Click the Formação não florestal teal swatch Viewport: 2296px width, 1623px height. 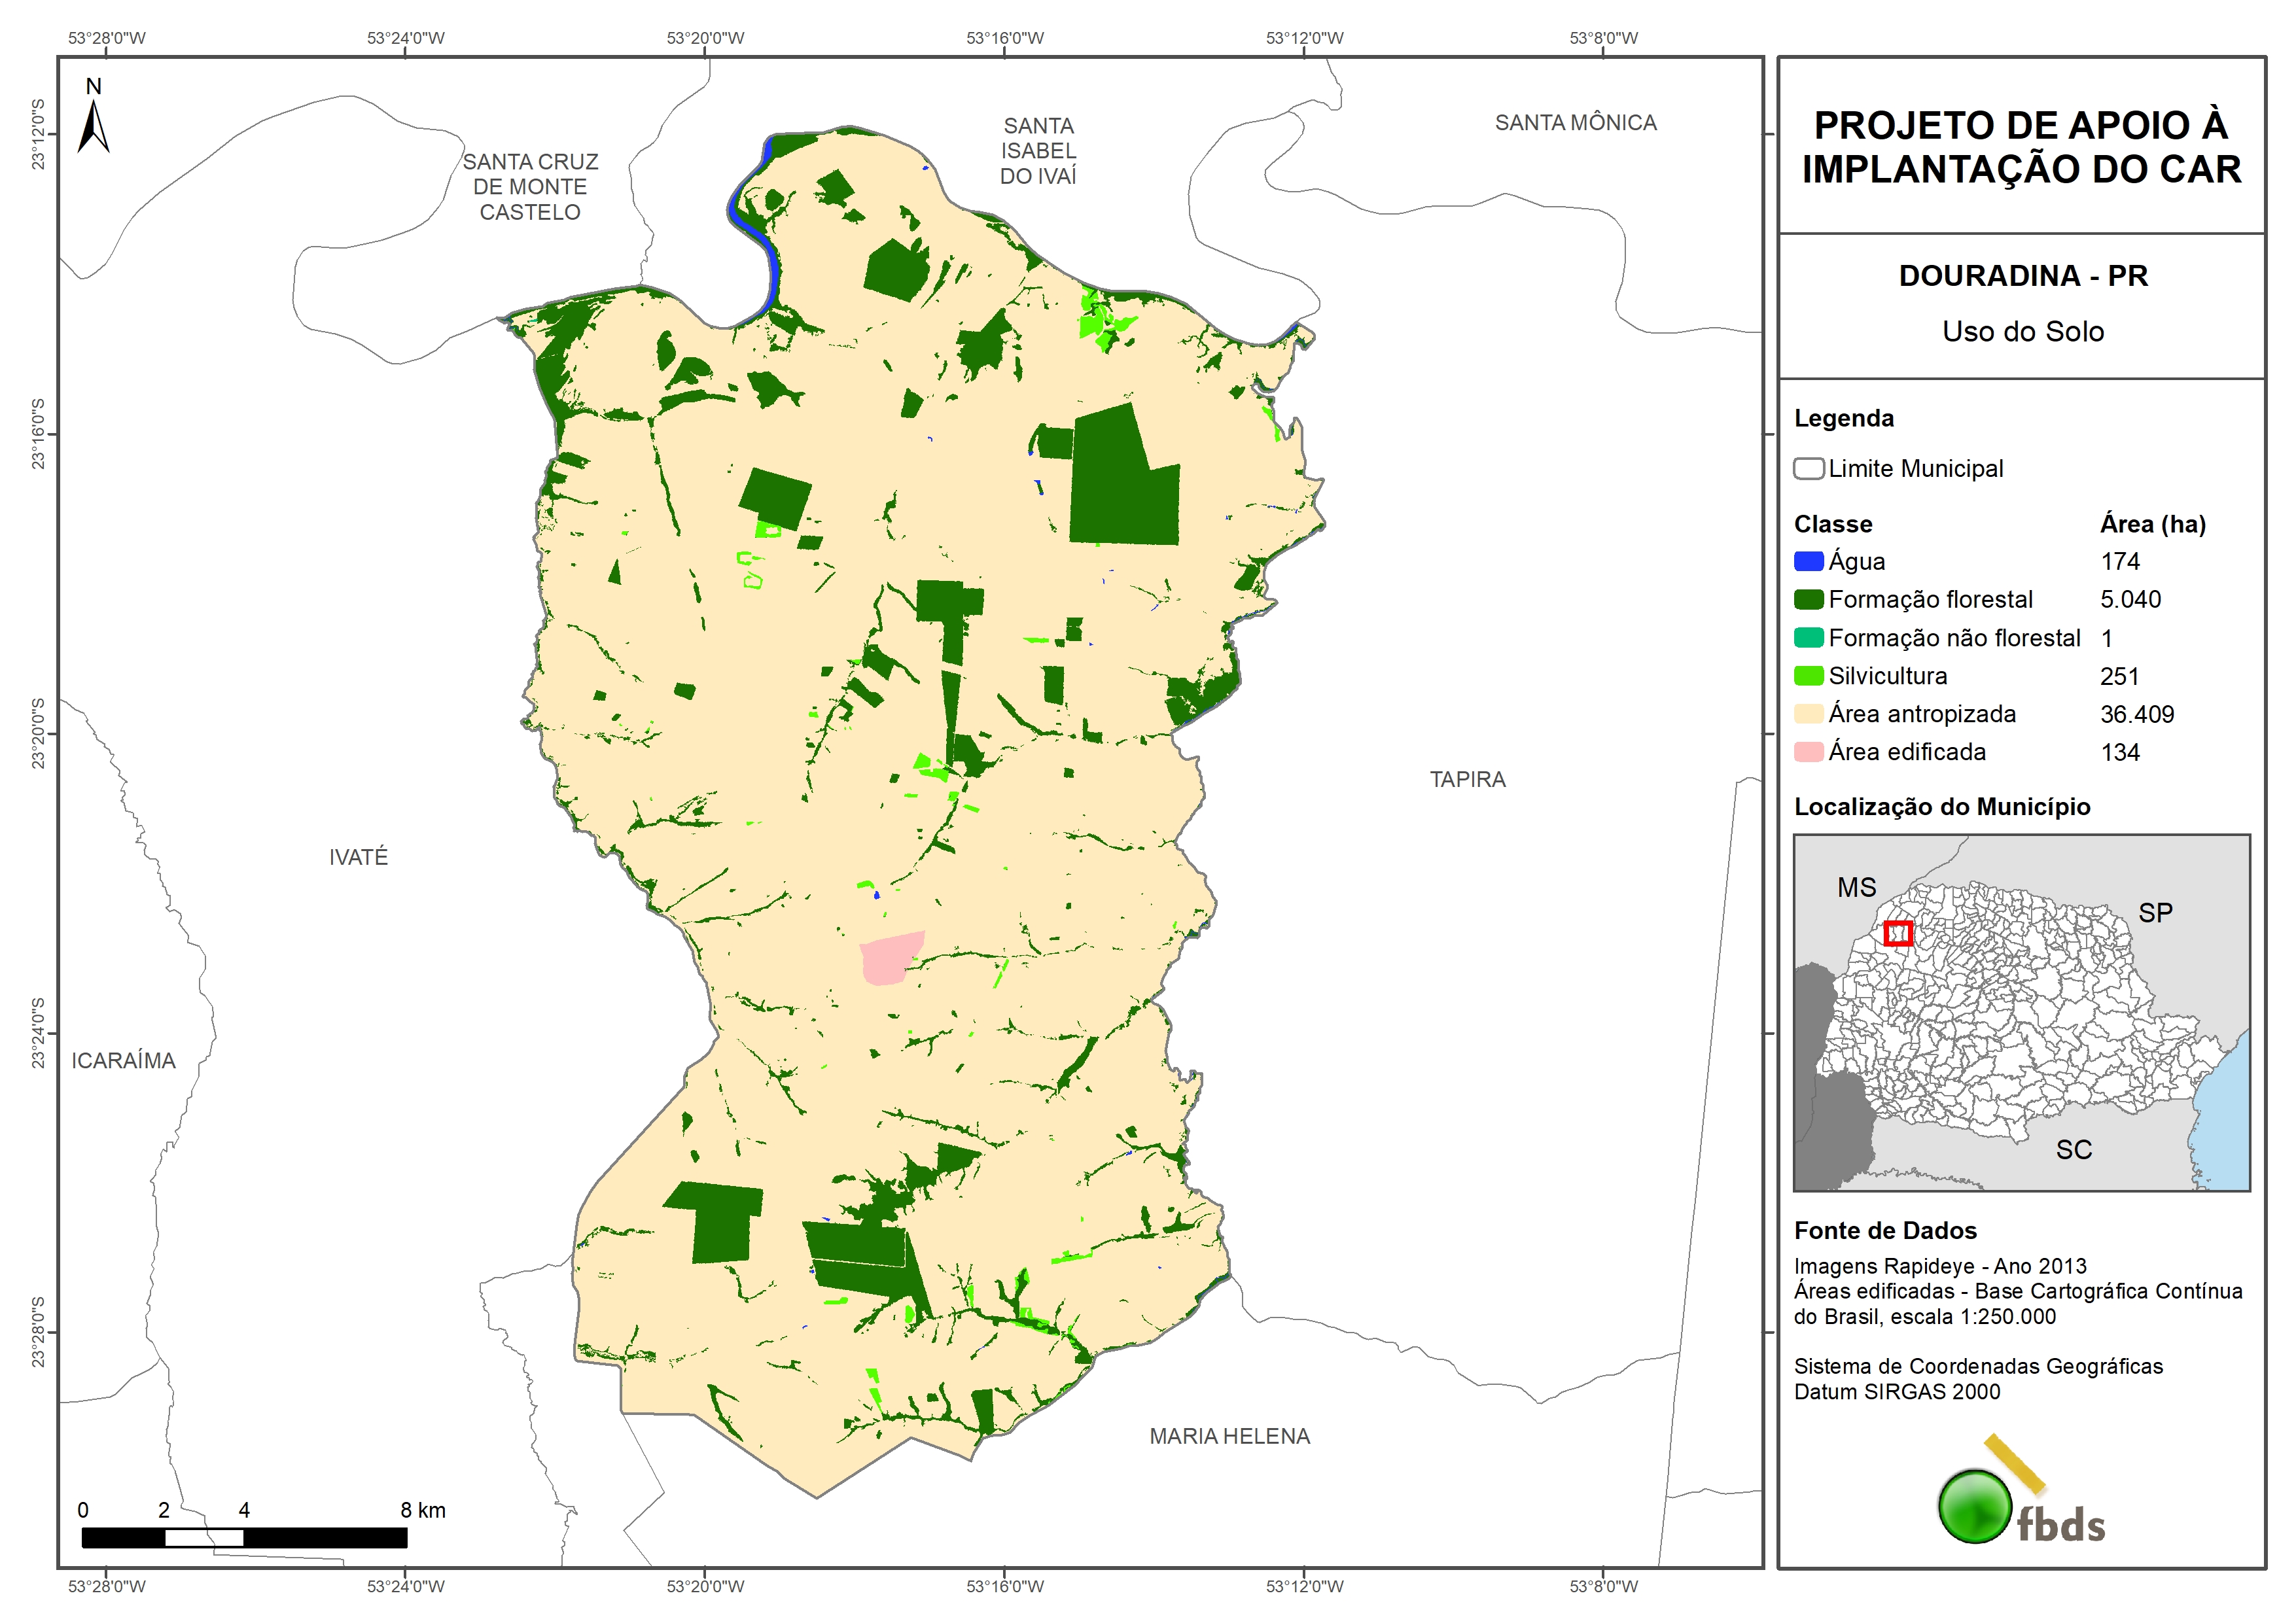[1808, 638]
